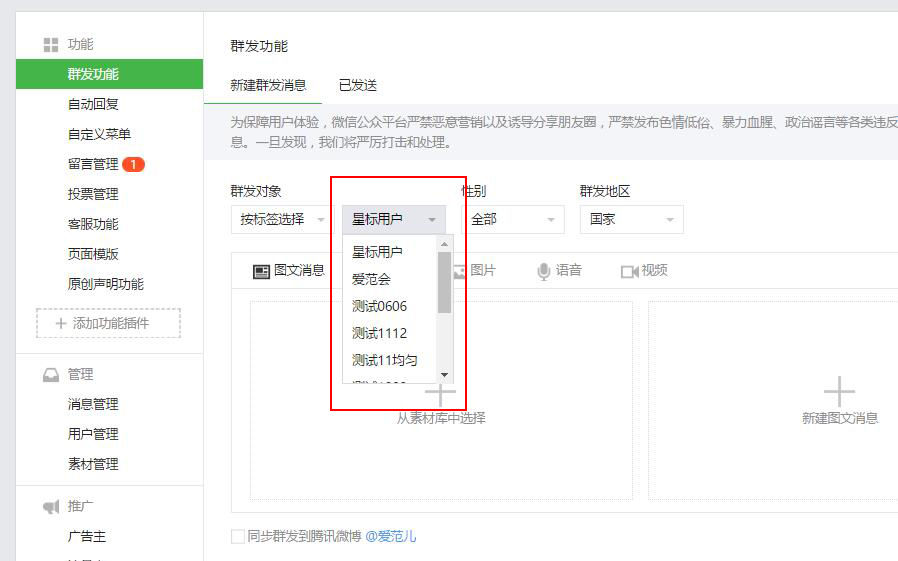Click the 图文消息 icon tab
This screenshot has width=898, height=561.
tap(261, 271)
